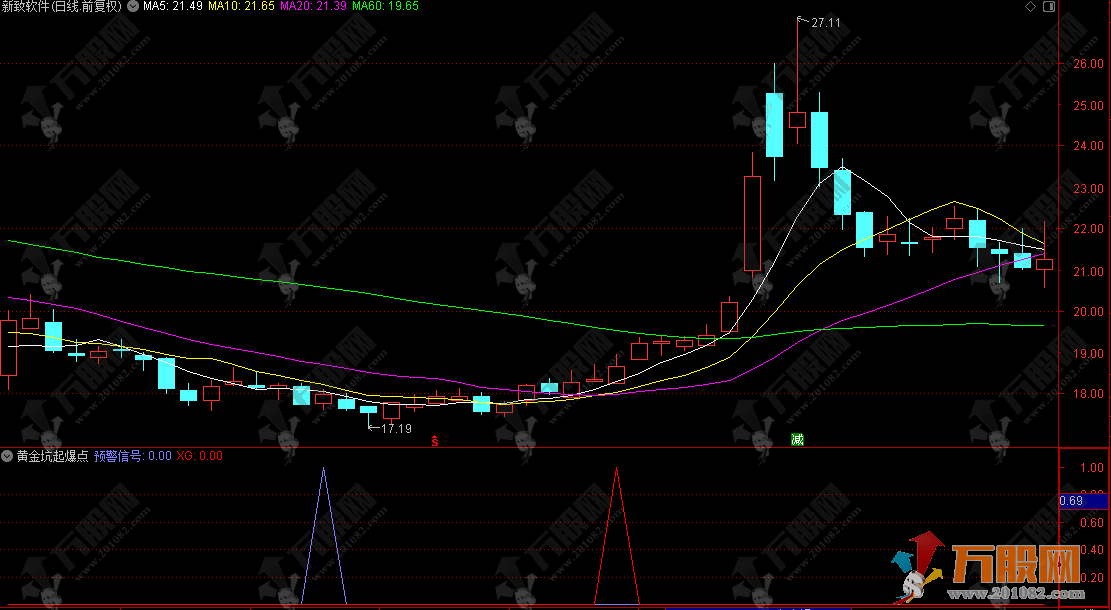
Task: Click 20.00 on price axis
Action: [1088, 312]
